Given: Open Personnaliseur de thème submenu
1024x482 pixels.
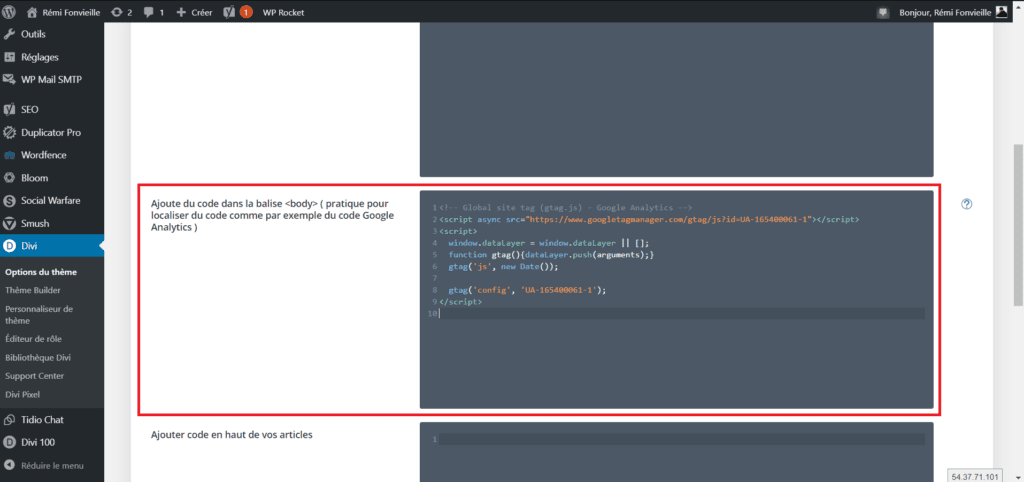Looking at the screenshot, I should tap(39, 315).
